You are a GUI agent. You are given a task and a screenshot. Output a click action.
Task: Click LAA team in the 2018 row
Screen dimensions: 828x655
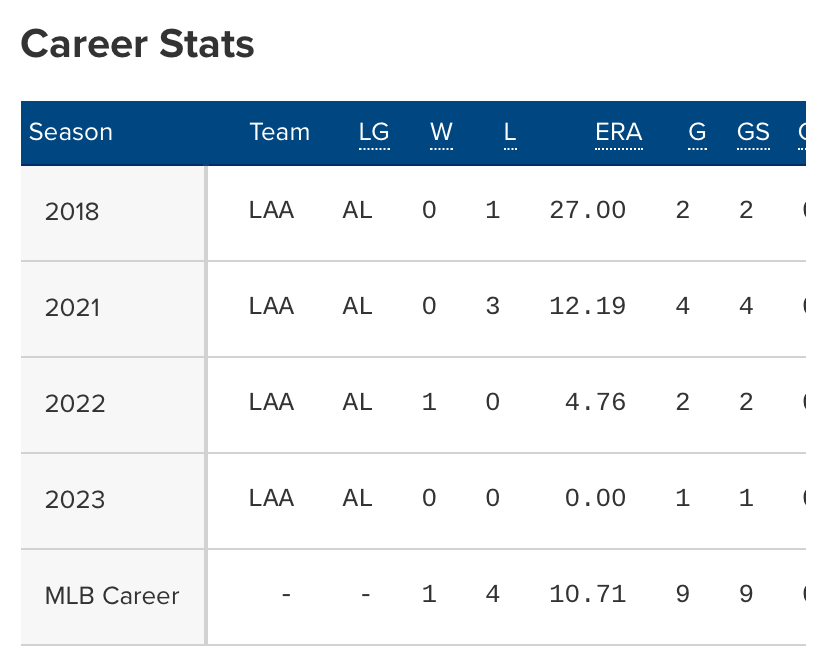[271, 210]
